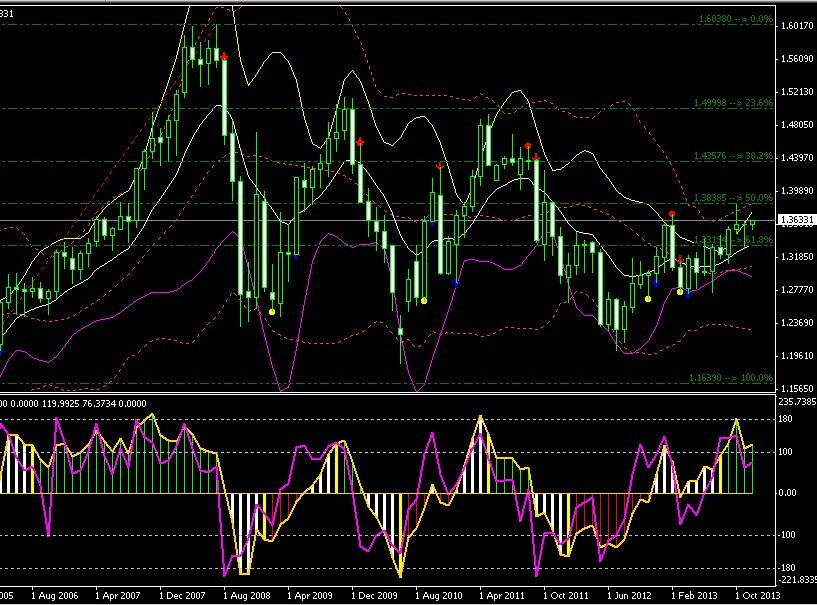The height and width of the screenshot is (605, 817).
Task: Click the 1 Apr 2011 date label
Action: pos(502,595)
